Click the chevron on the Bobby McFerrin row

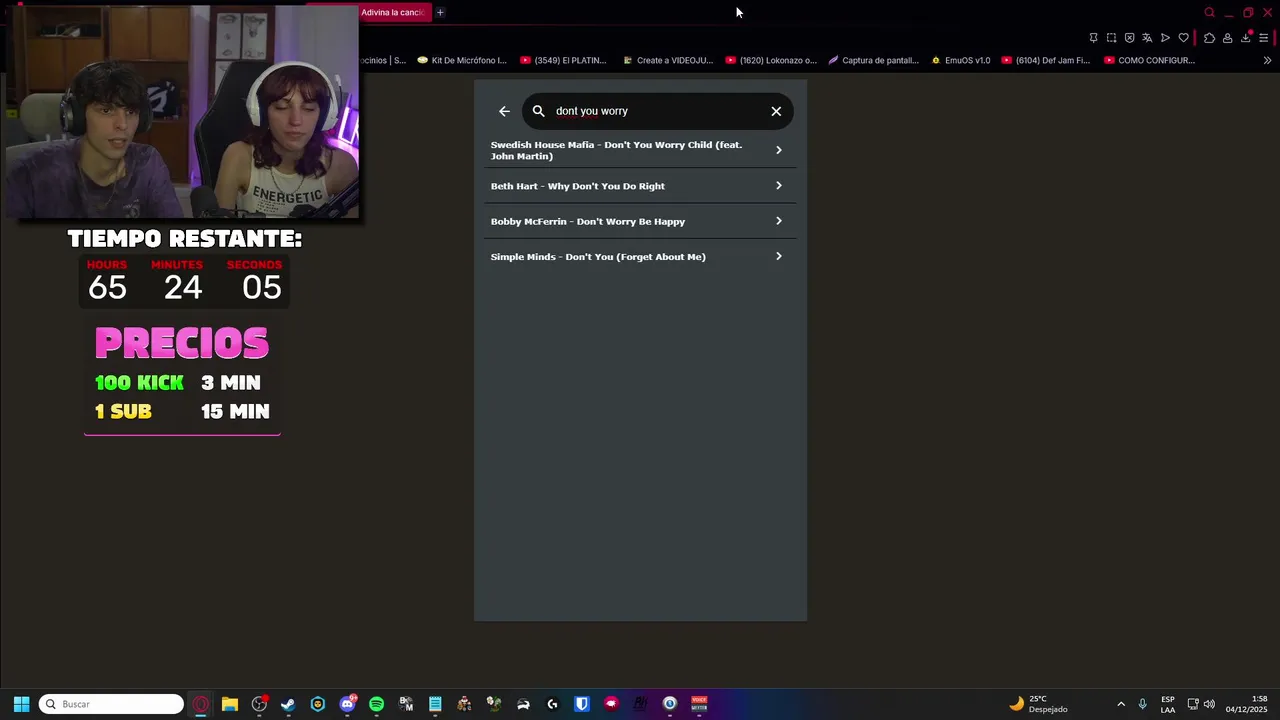[x=778, y=221]
